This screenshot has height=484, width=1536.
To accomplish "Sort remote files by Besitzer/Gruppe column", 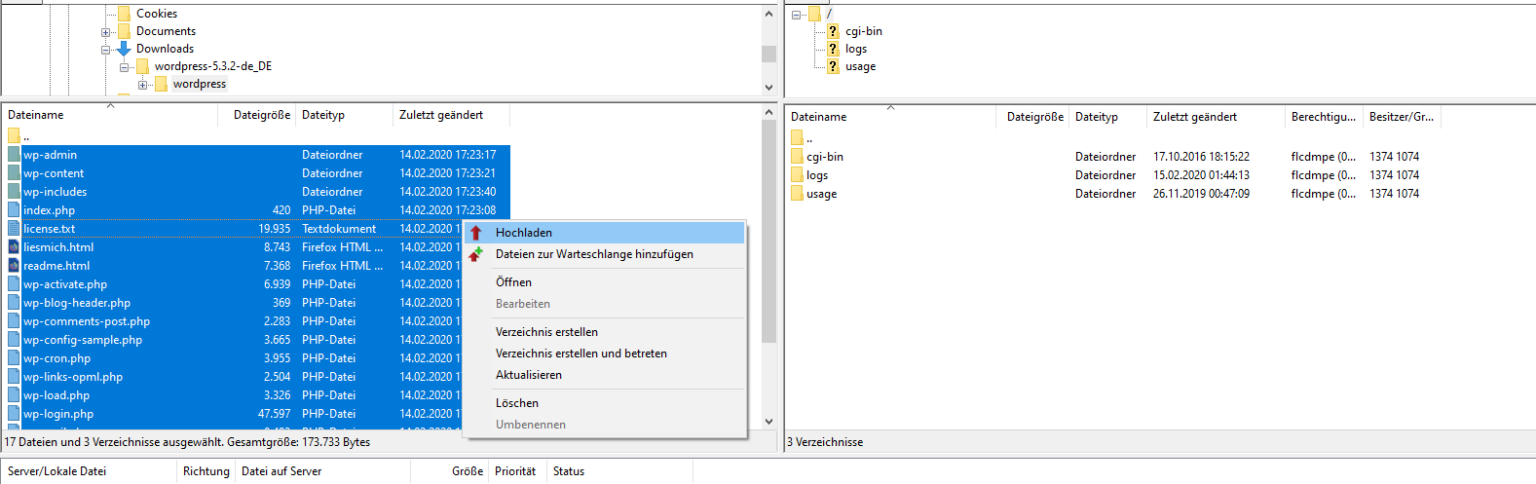I will pos(1402,117).
